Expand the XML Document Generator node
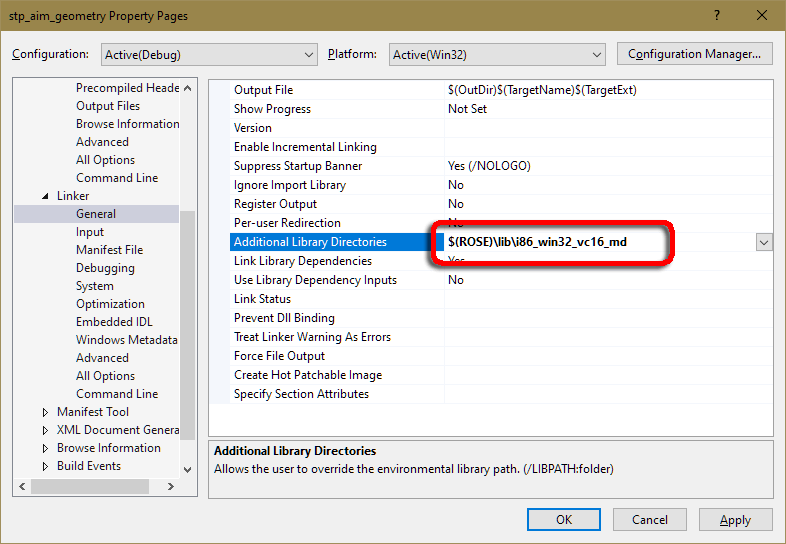The image size is (786, 544). (x=45, y=430)
